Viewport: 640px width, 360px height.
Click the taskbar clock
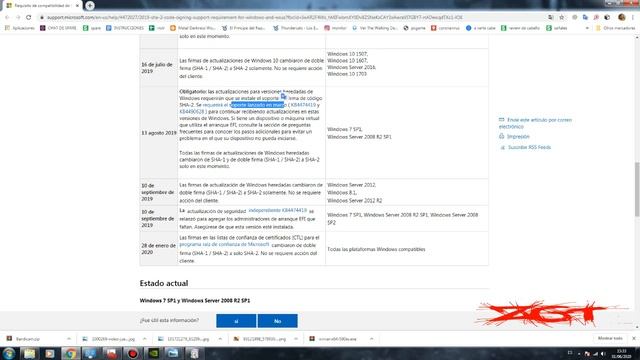621,353
